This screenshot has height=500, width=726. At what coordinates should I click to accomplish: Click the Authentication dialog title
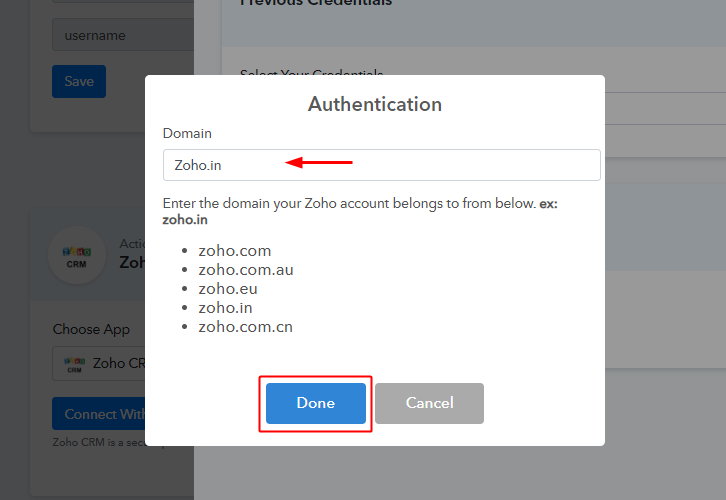point(375,104)
